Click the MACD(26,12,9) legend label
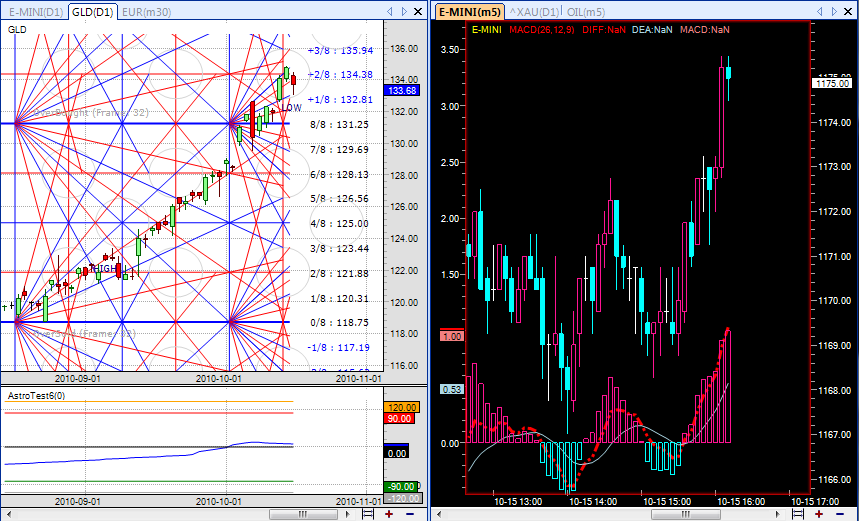This screenshot has height=521, width=859. (x=542, y=30)
